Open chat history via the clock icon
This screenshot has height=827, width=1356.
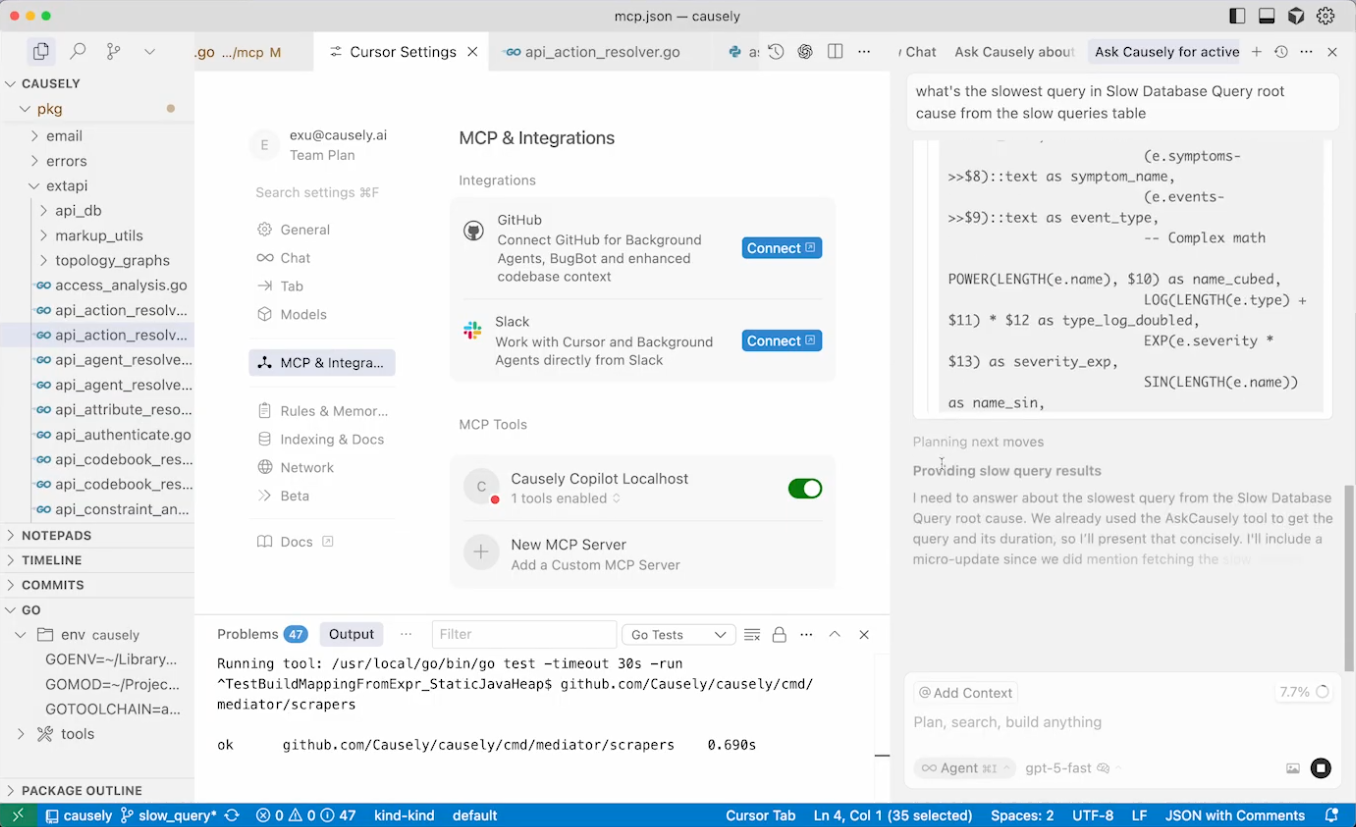1280,51
